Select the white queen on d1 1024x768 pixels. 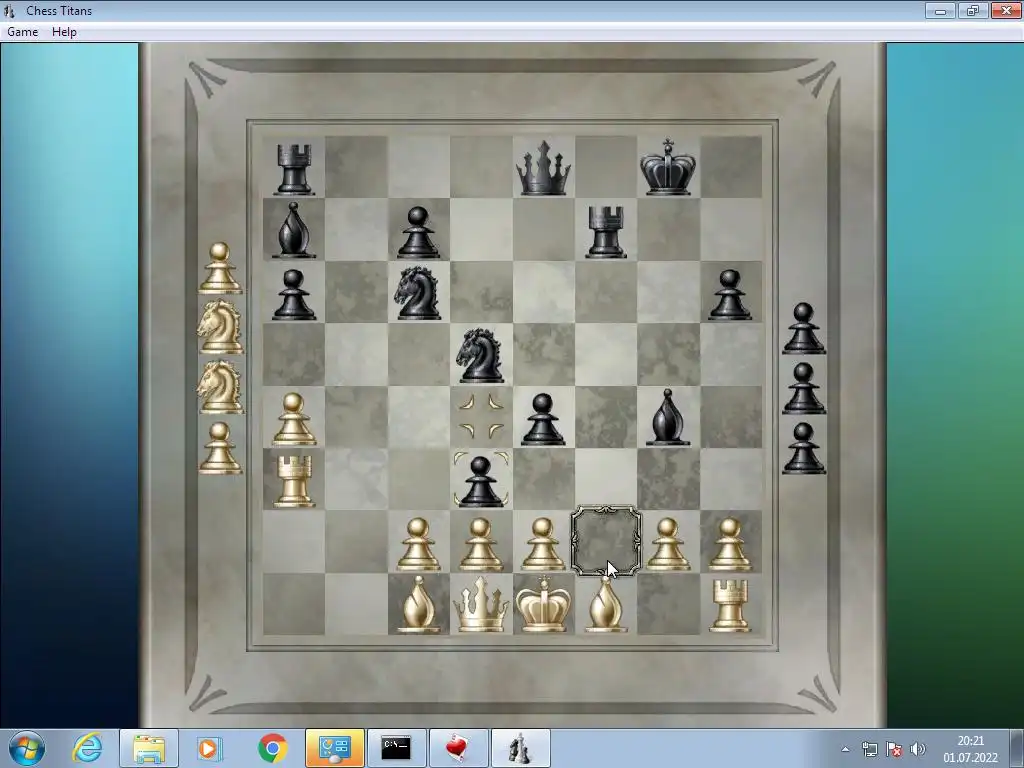481,605
